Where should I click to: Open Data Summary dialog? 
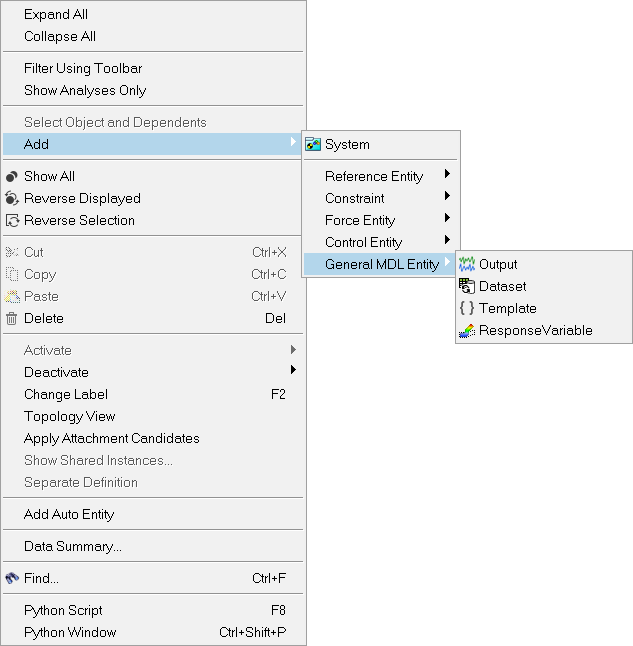[73, 547]
